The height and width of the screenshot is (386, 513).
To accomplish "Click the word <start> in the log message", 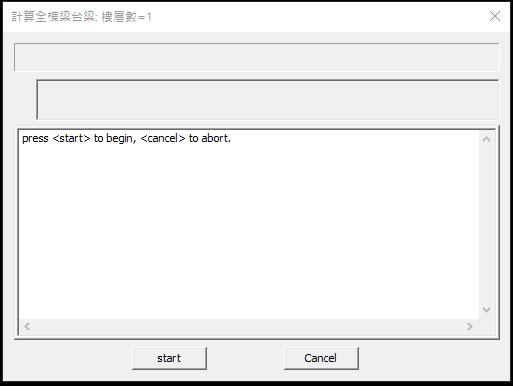I will tap(71, 138).
